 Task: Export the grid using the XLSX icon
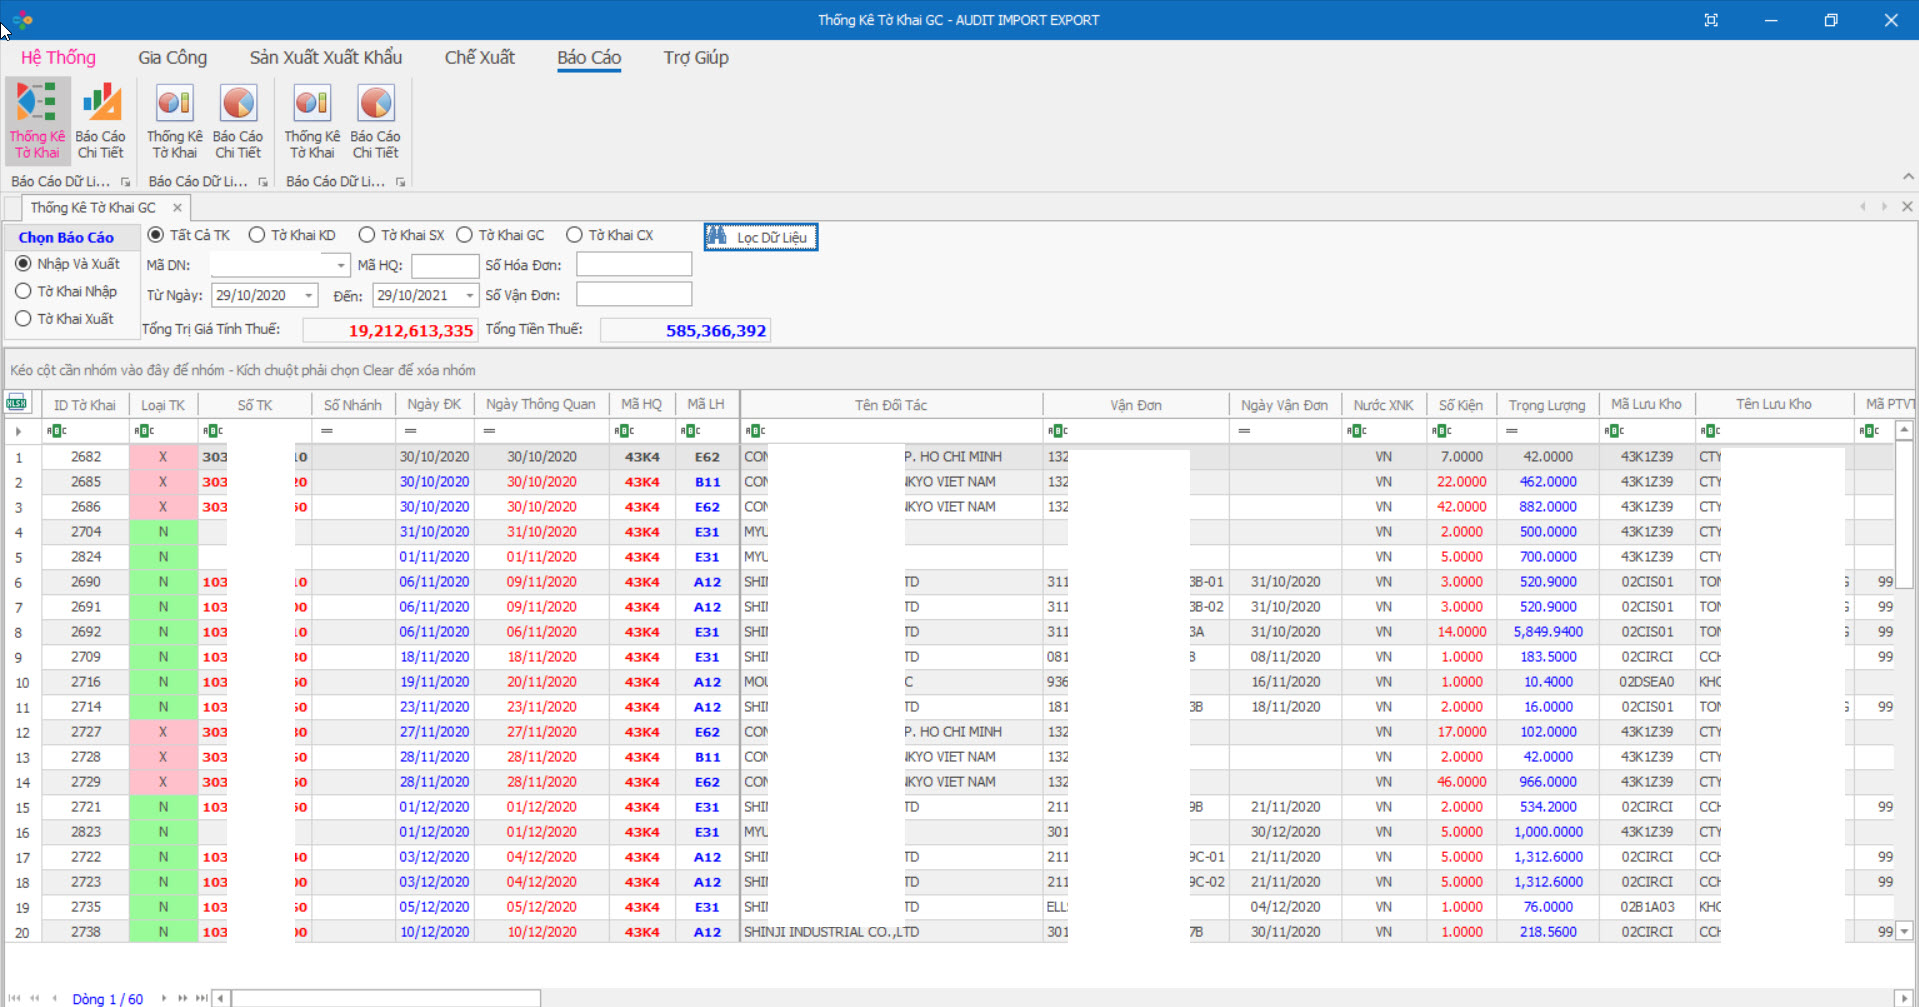click(16, 404)
